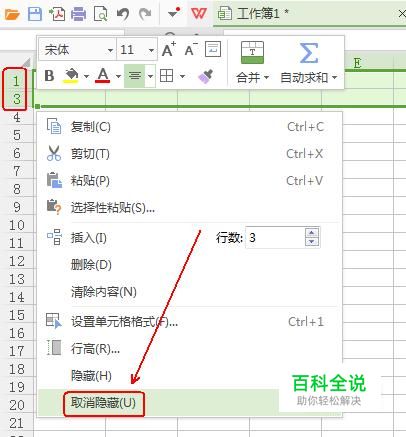Choose 粘贴(P) from the context menu
The width and height of the screenshot is (406, 437).
coord(190,181)
